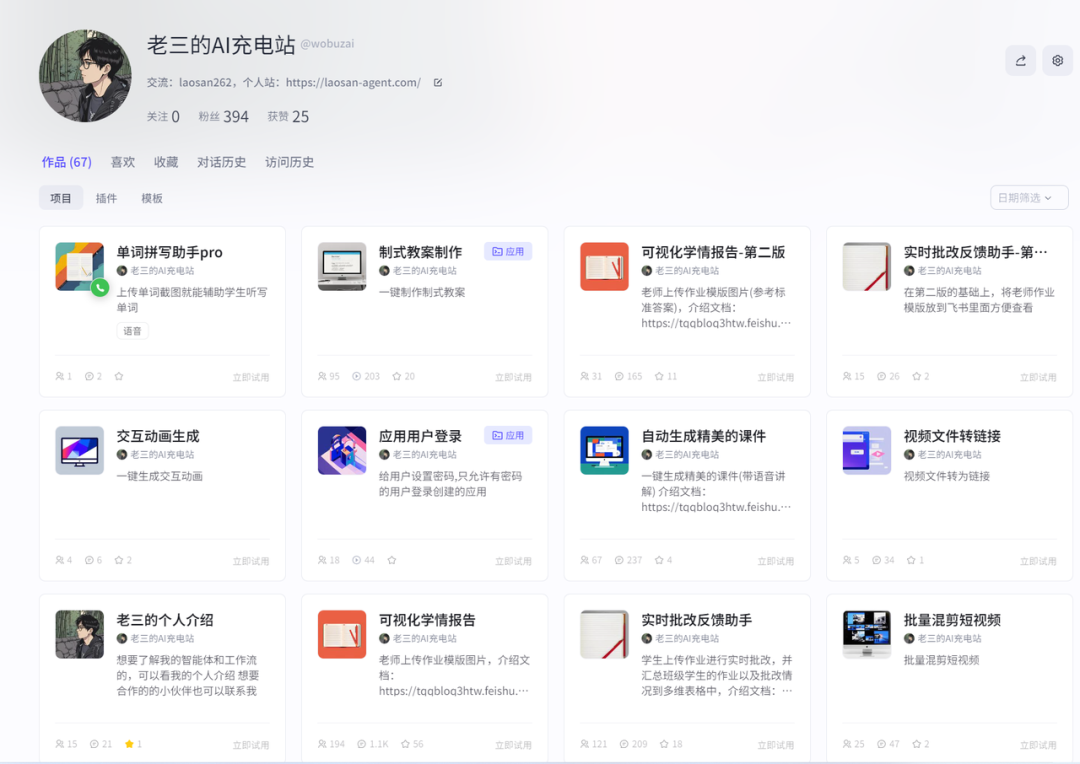The height and width of the screenshot is (764, 1080).
Task: Open the settings gear on the profile page
Action: 1057,61
